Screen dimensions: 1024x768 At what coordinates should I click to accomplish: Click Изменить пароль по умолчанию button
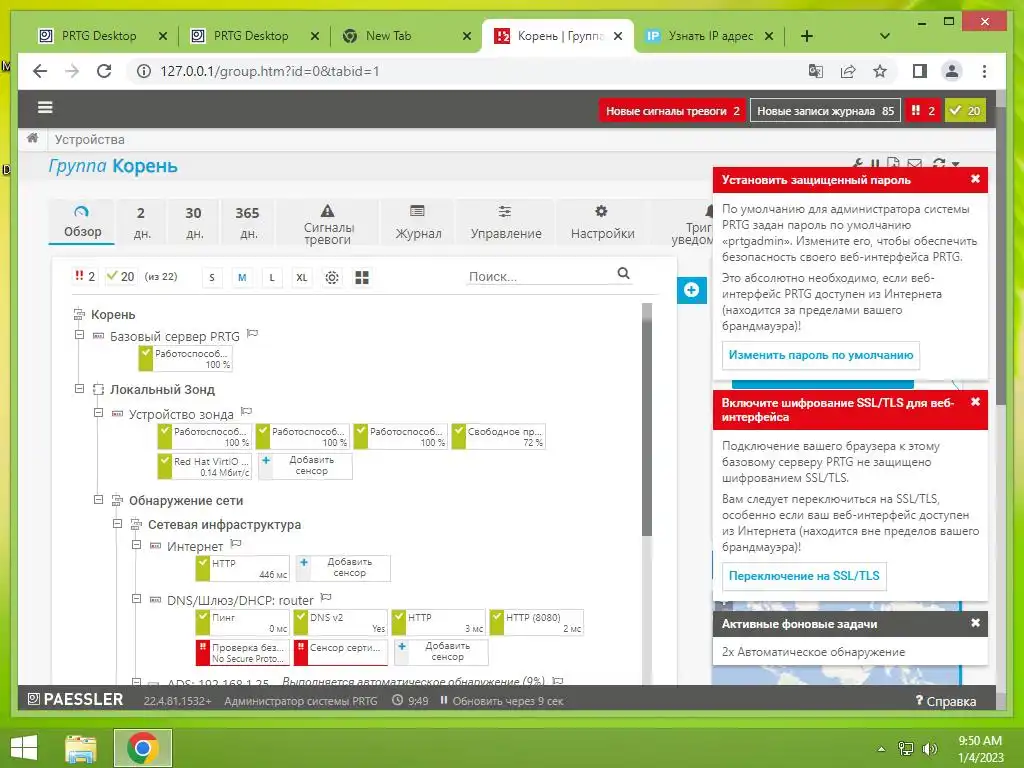821,355
